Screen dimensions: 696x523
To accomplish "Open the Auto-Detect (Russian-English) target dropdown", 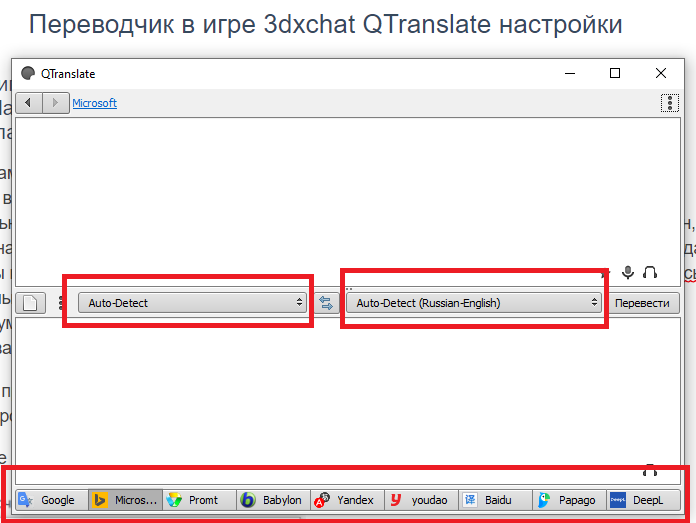I will tap(474, 303).
